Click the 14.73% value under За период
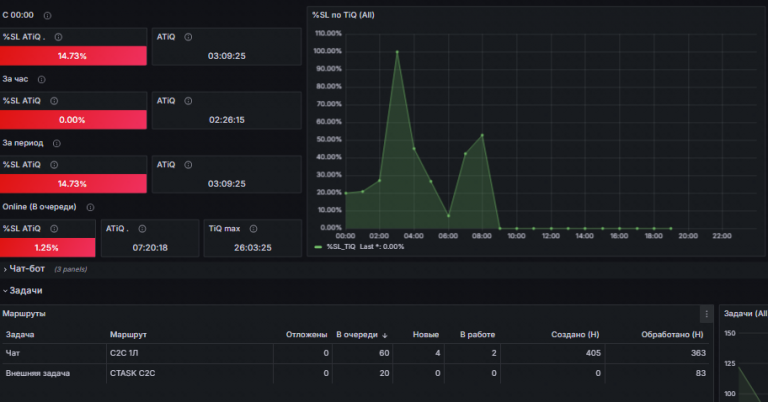 point(72,184)
